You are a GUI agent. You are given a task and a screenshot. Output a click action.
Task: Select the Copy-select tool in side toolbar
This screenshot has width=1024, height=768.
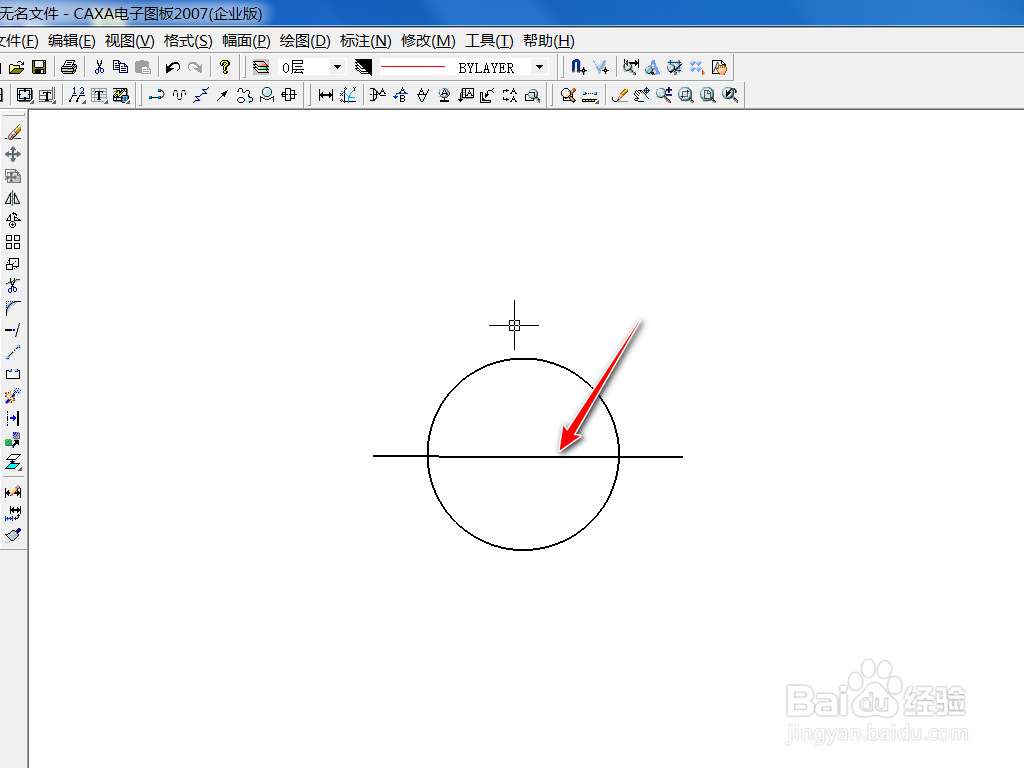(13, 176)
